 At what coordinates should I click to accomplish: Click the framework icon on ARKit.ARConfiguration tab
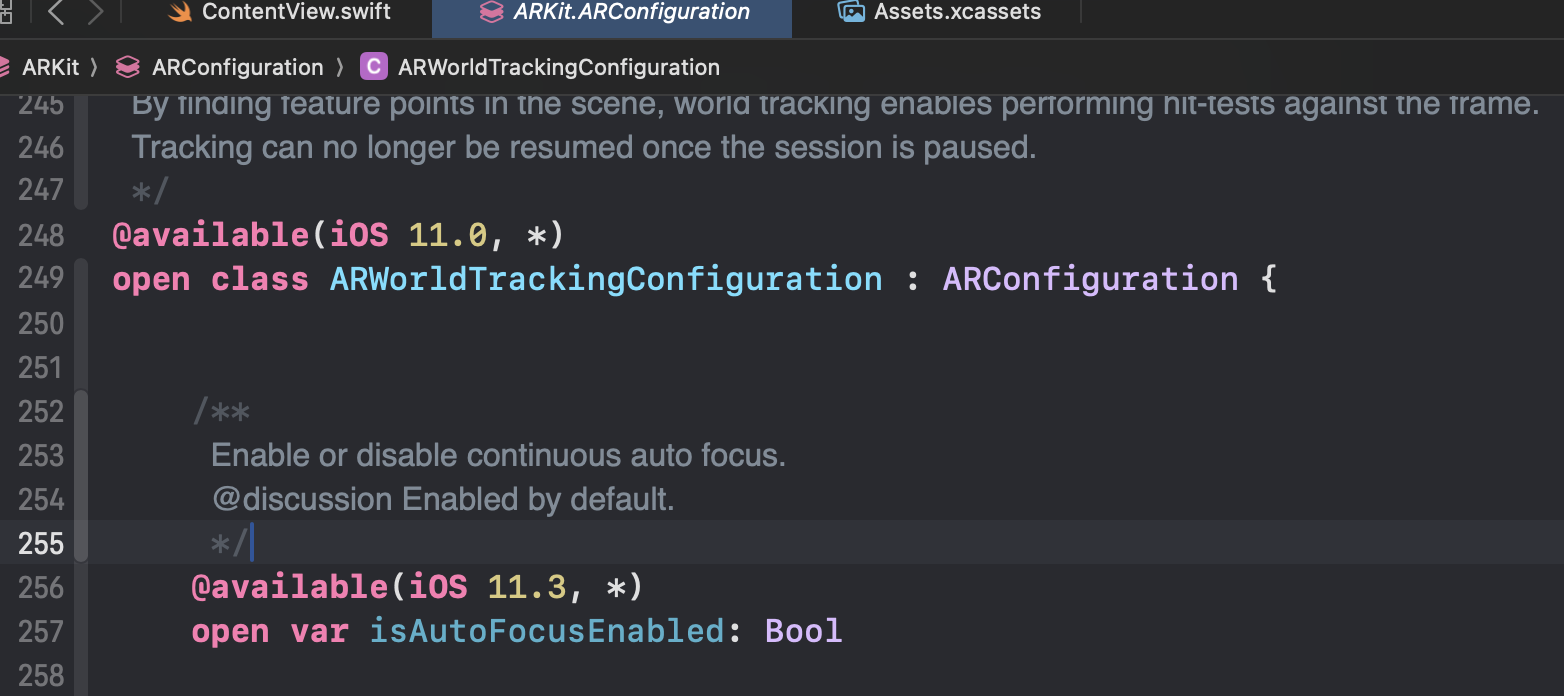490,13
